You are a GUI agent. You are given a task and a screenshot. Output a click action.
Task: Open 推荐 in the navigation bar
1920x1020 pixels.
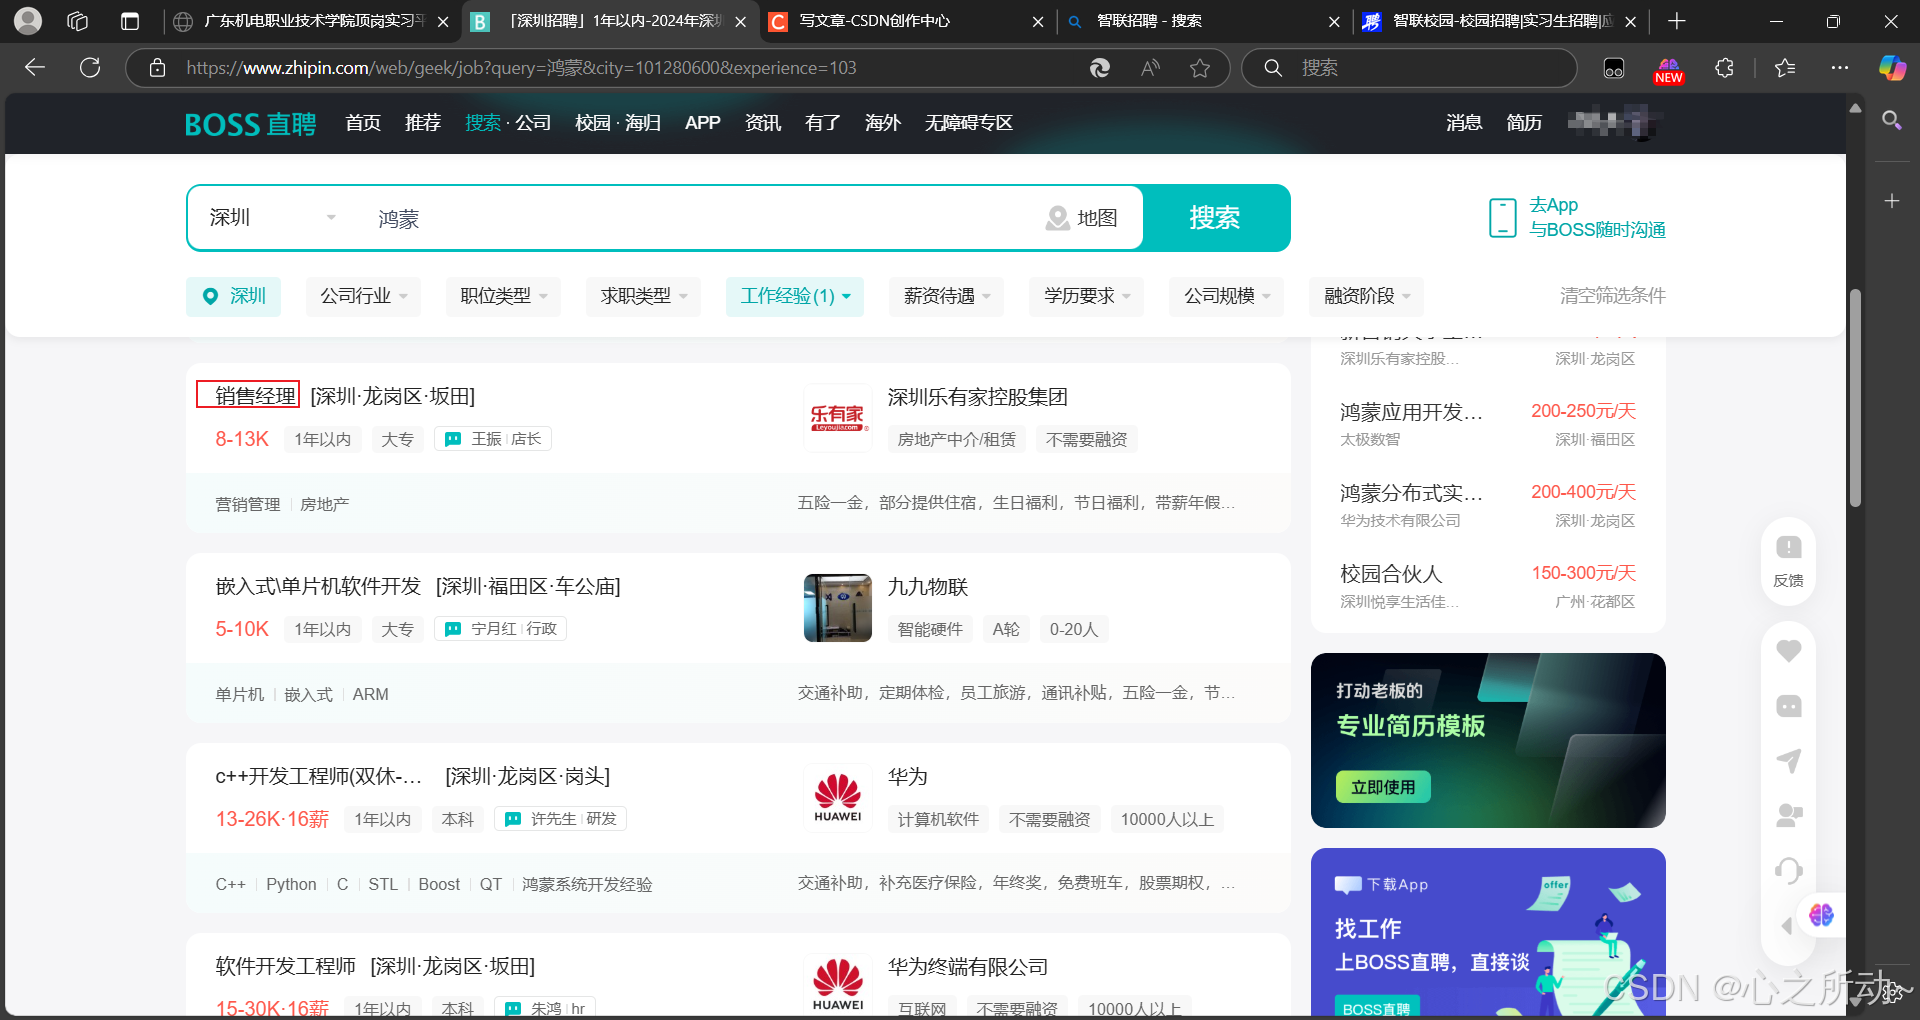(x=423, y=123)
